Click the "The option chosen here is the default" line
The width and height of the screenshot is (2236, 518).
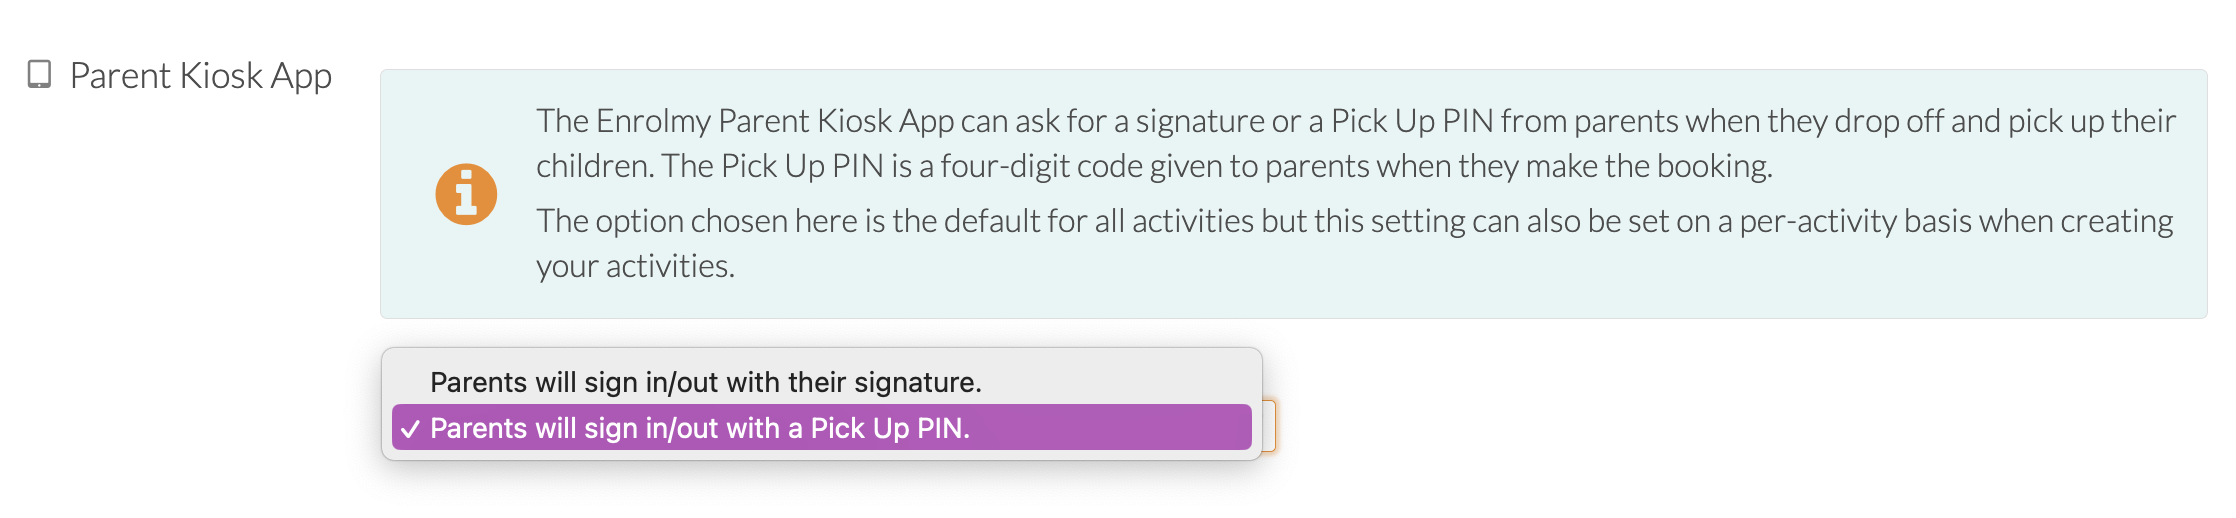1355,221
